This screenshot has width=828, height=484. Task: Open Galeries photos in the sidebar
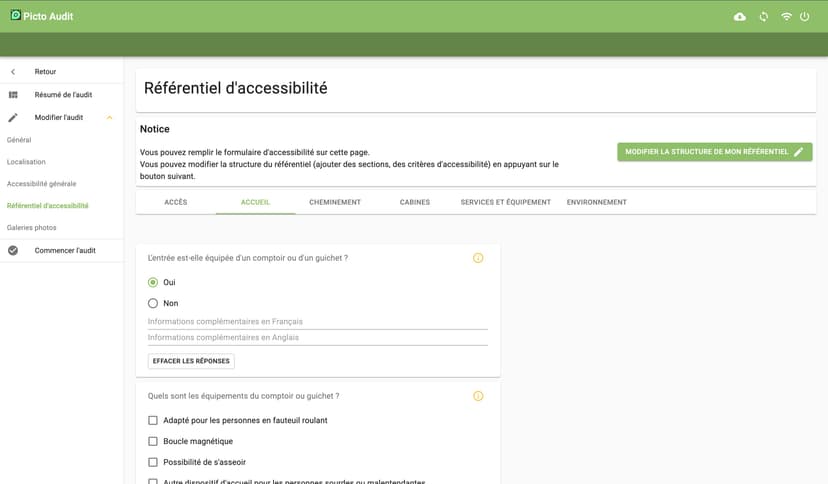tap(32, 228)
